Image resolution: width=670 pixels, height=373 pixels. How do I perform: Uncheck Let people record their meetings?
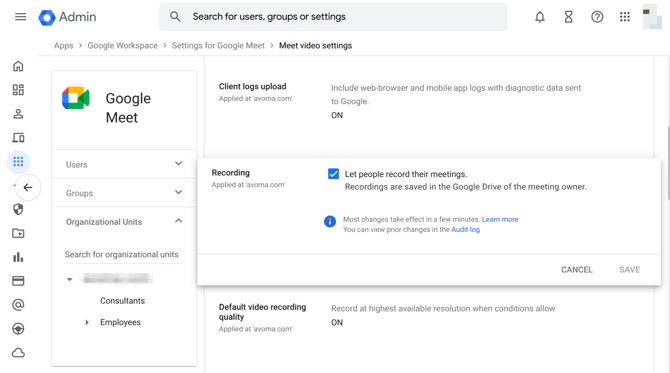[x=333, y=174]
